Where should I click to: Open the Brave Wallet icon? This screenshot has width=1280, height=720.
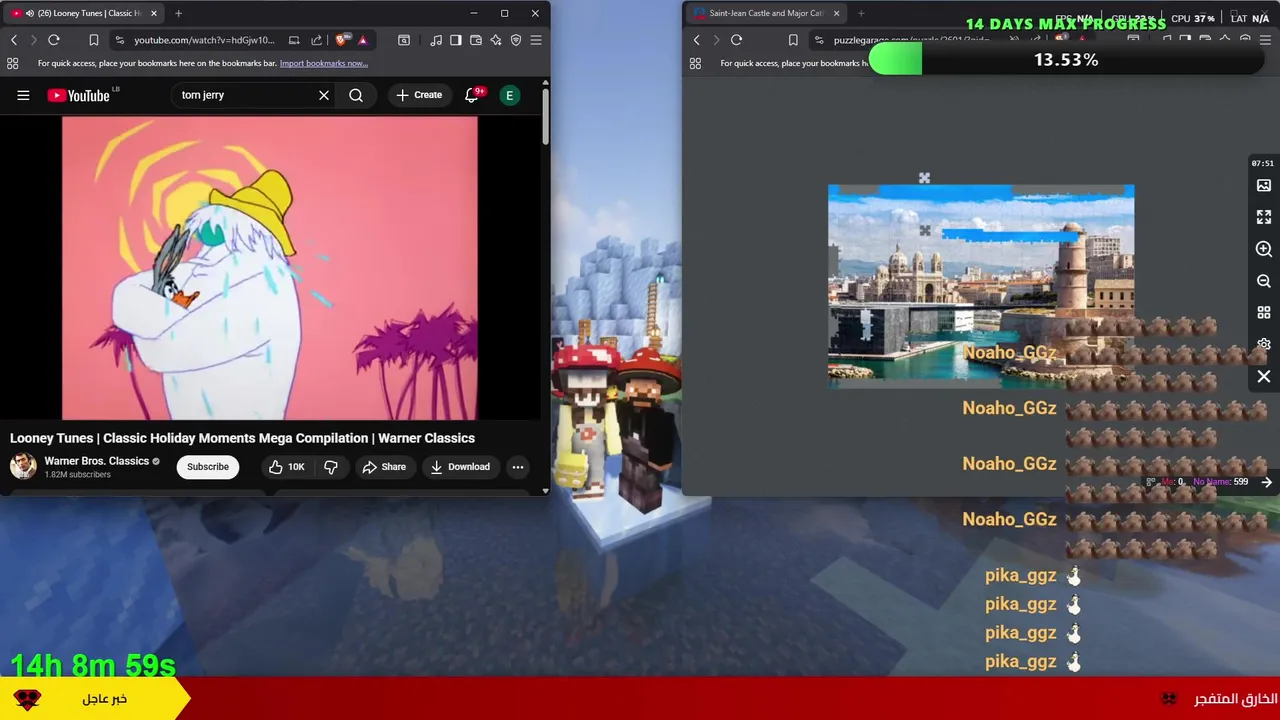[x=476, y=40]
